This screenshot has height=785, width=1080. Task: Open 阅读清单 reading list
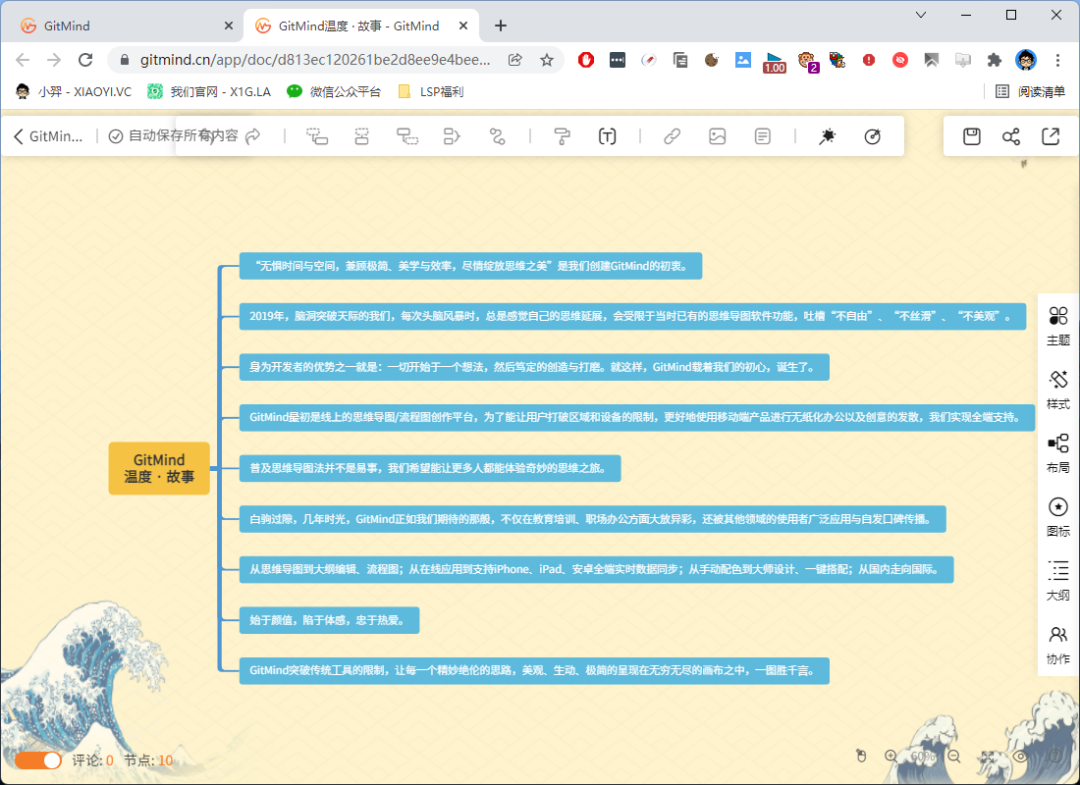pyautogui.click(x=1031, y=92)
